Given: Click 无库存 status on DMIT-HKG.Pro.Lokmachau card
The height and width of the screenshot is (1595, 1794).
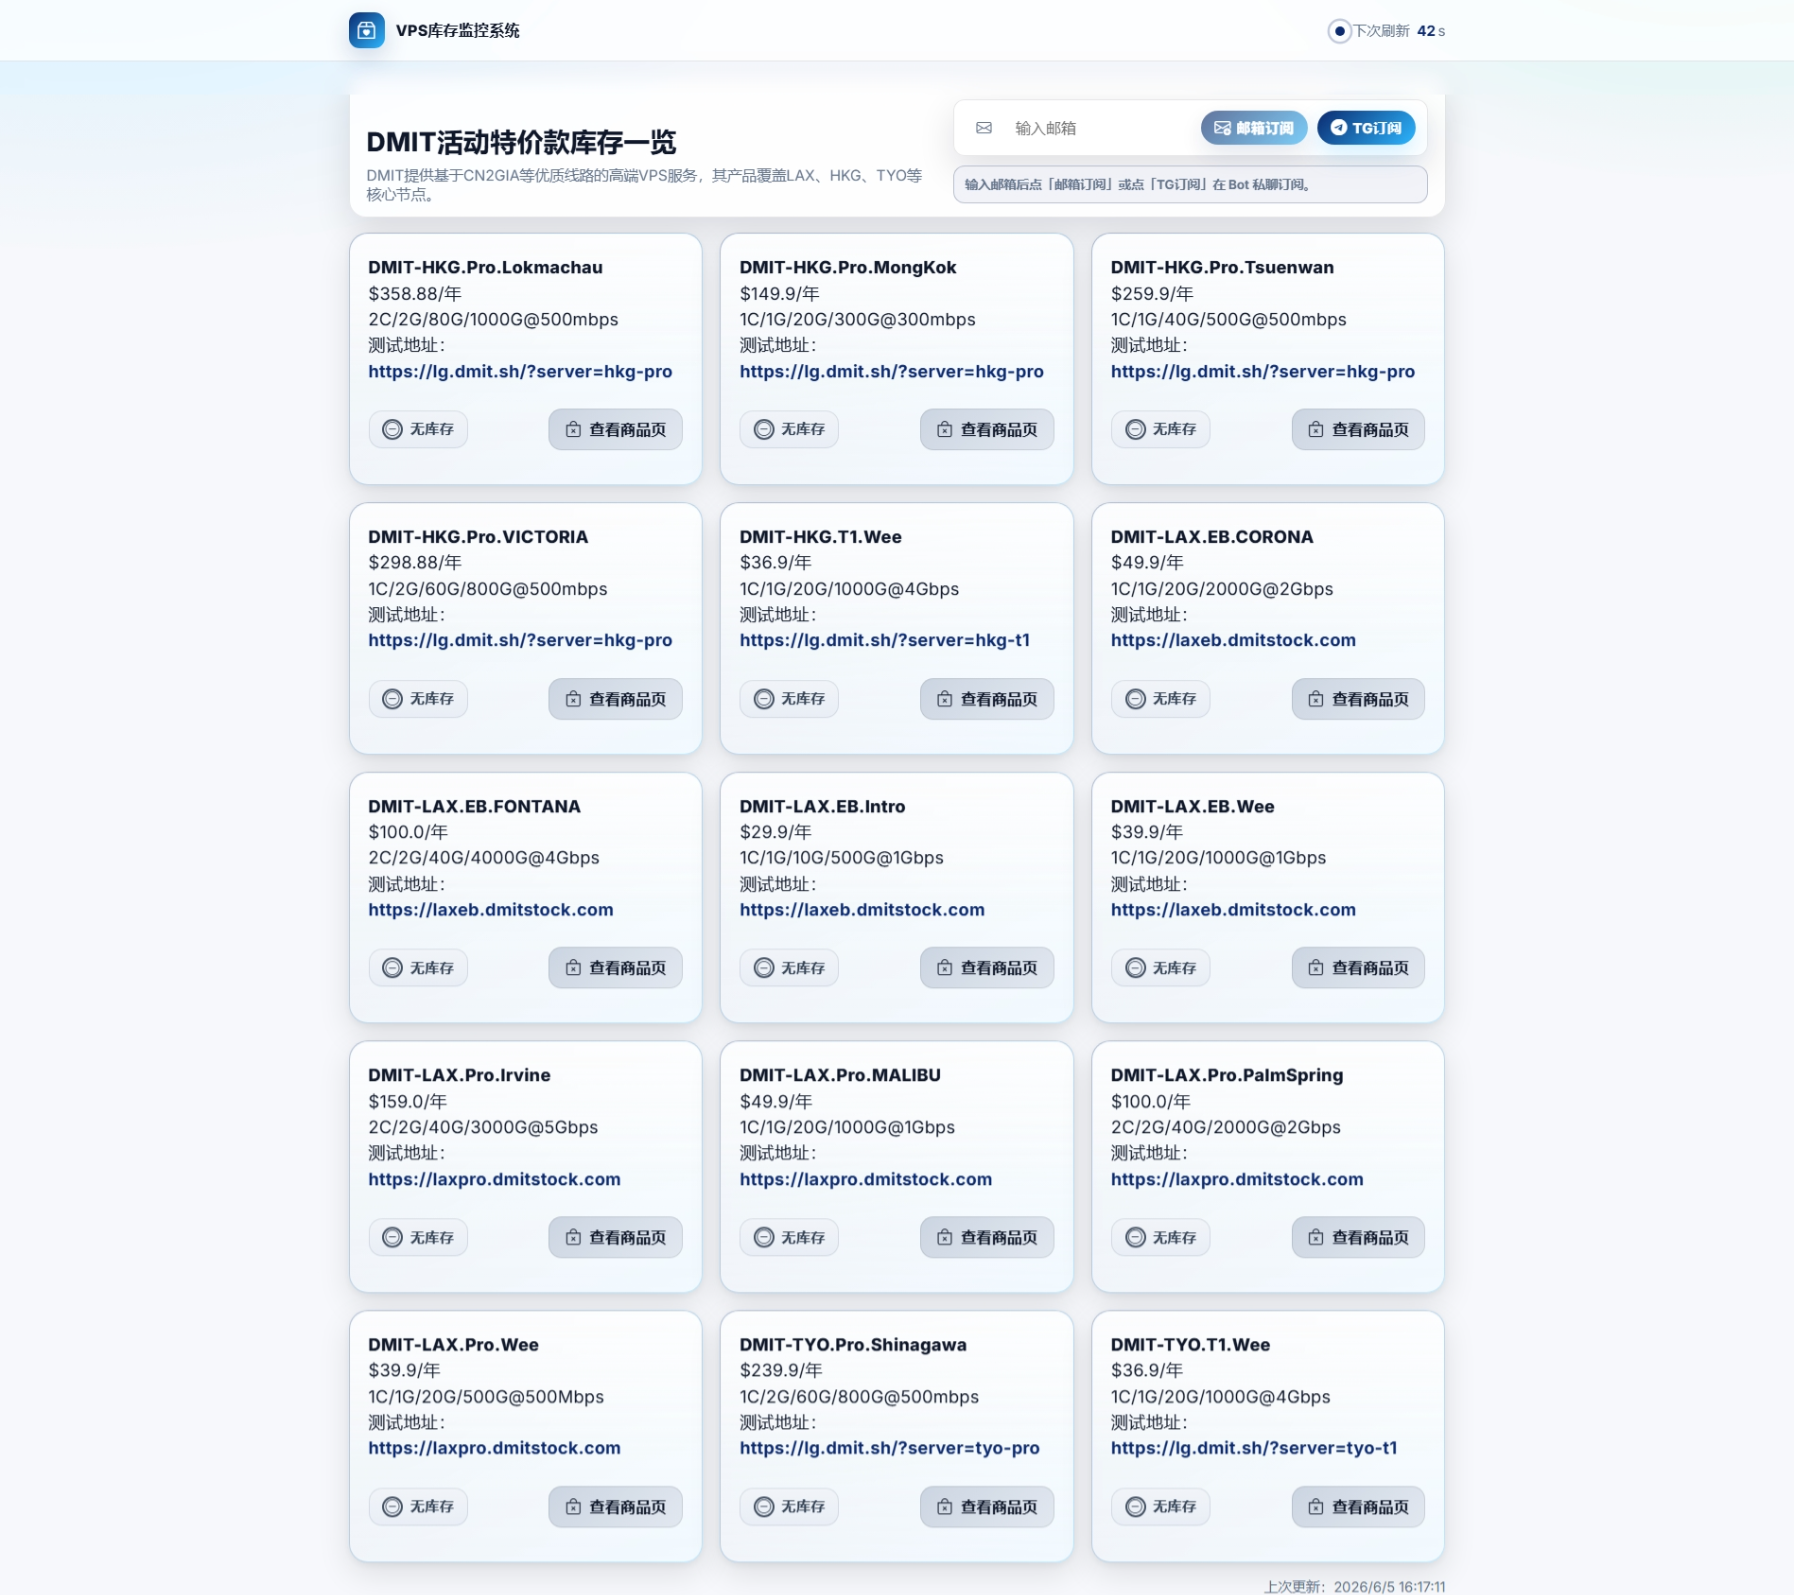Looking at the screenshot, I should pyautogui.click(x=418, y=429).
